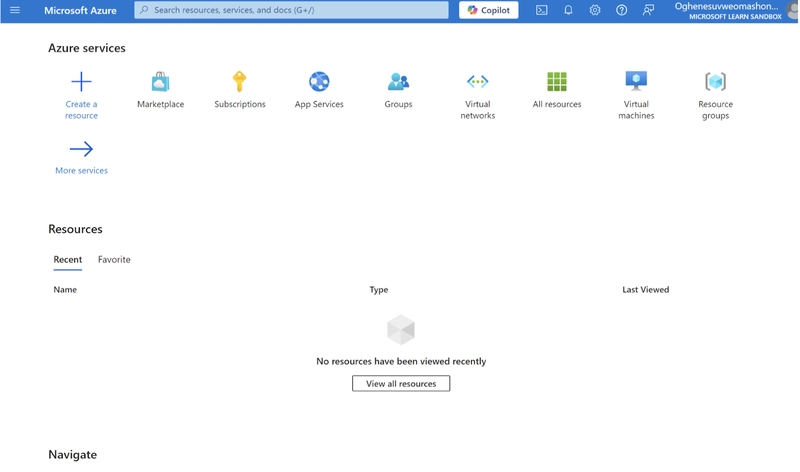800x472 pixels.
Task: Click the Microsoft Azure home title
Action: point(80,10)
